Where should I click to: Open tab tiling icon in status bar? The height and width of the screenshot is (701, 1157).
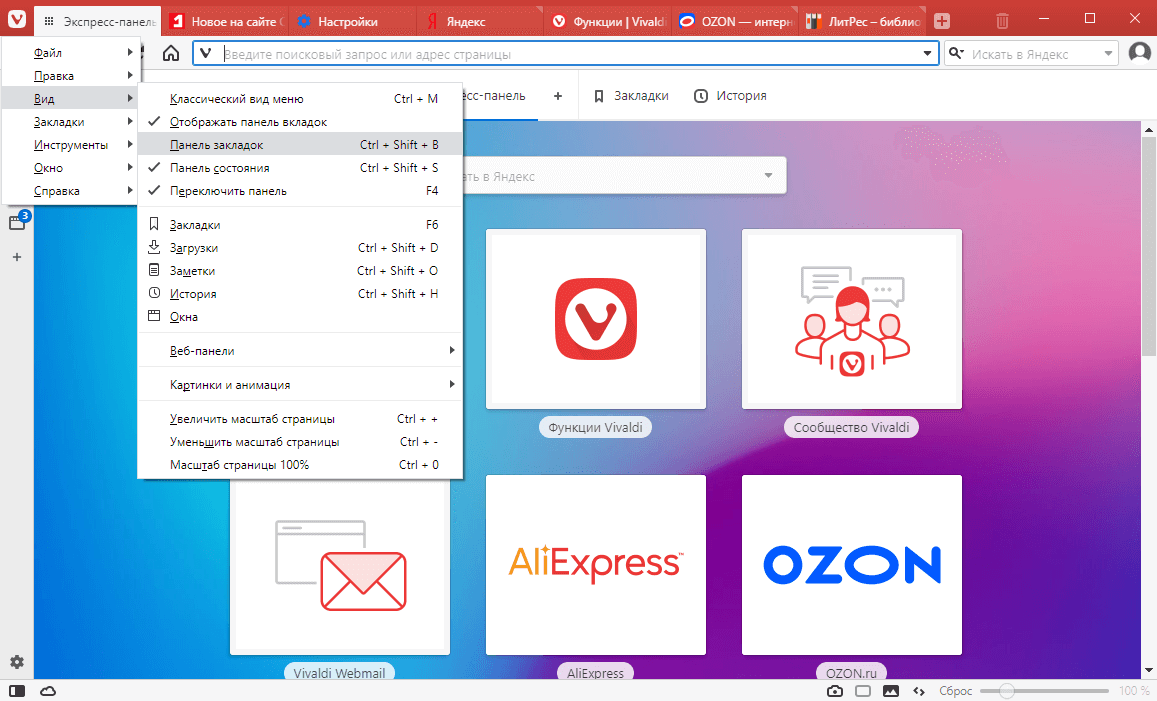863,691
